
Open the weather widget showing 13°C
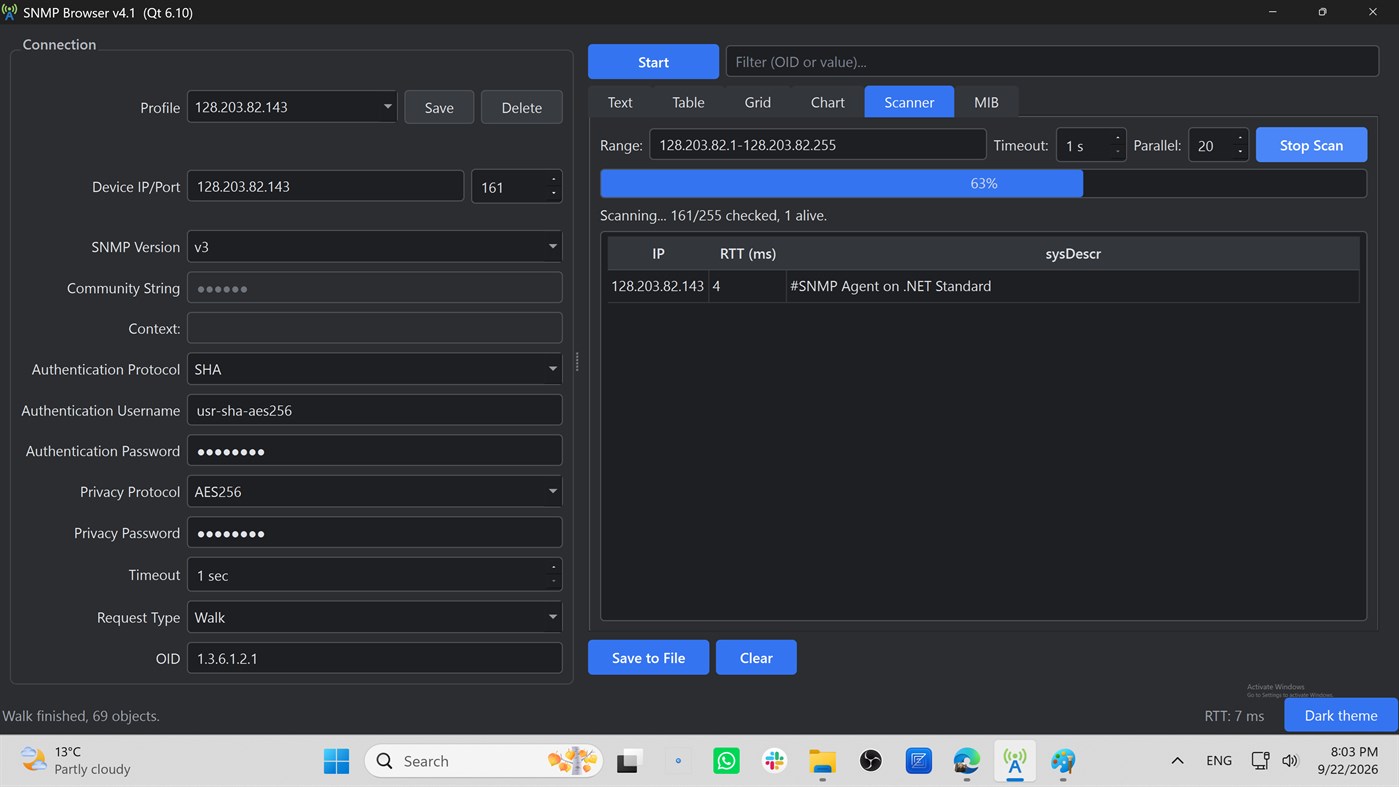point(76,761)
